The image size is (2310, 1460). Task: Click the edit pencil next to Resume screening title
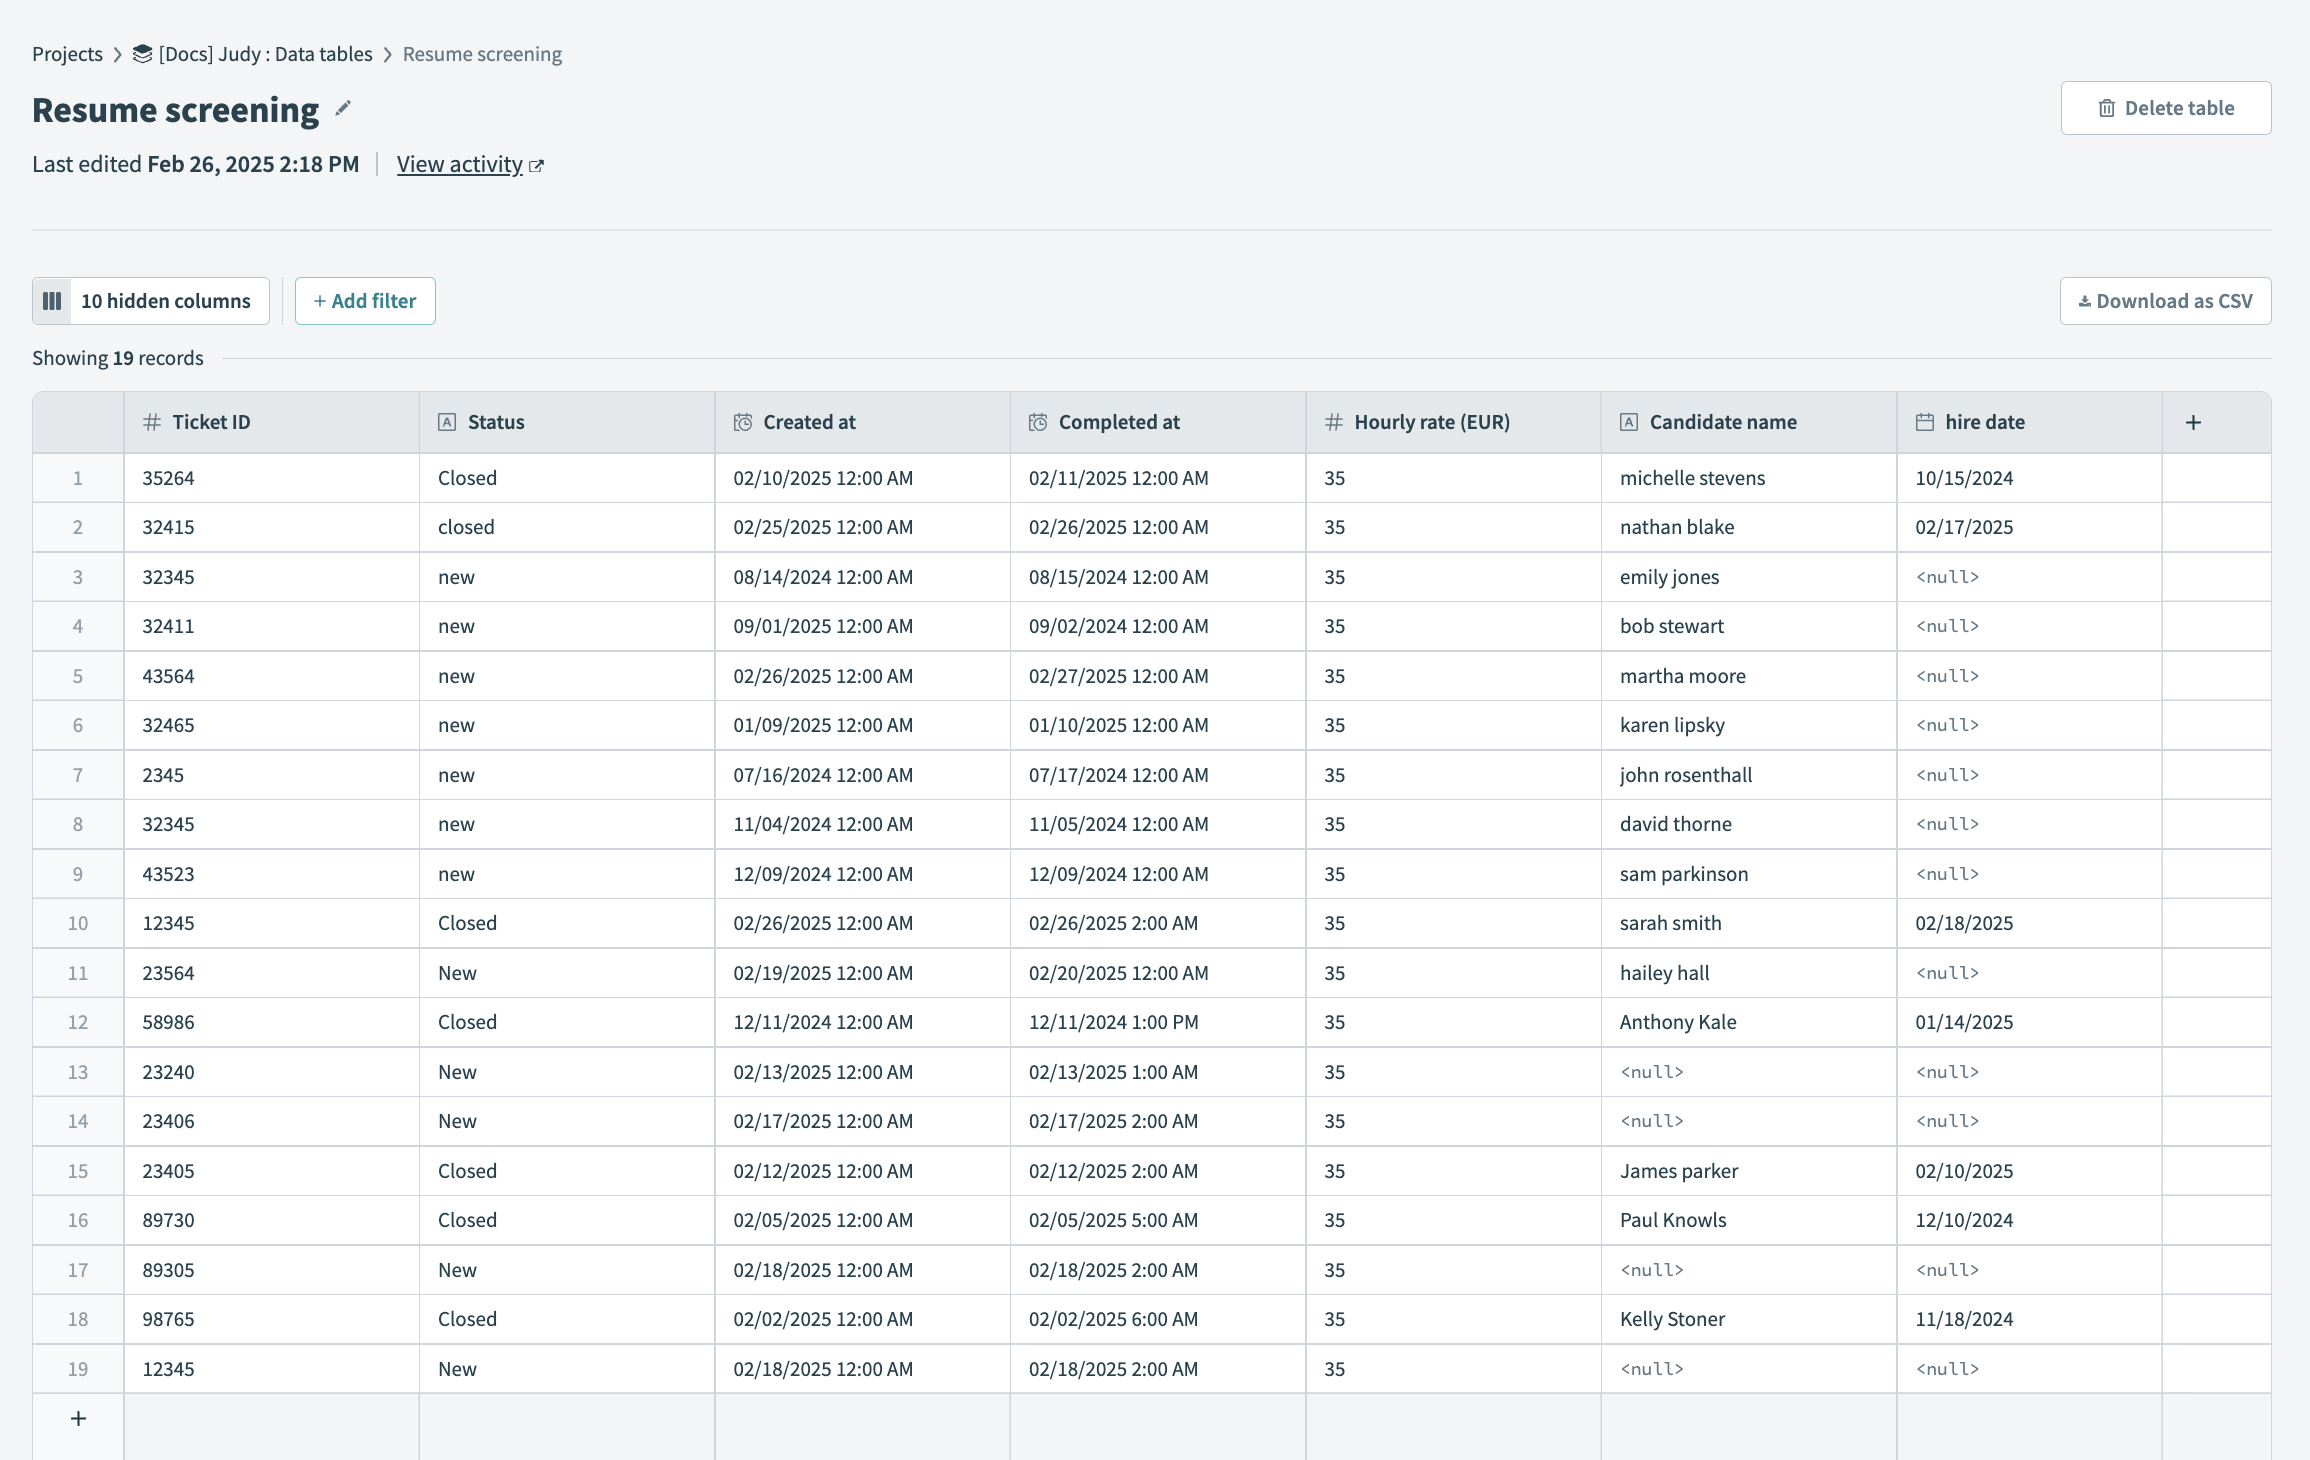point(343,109)
